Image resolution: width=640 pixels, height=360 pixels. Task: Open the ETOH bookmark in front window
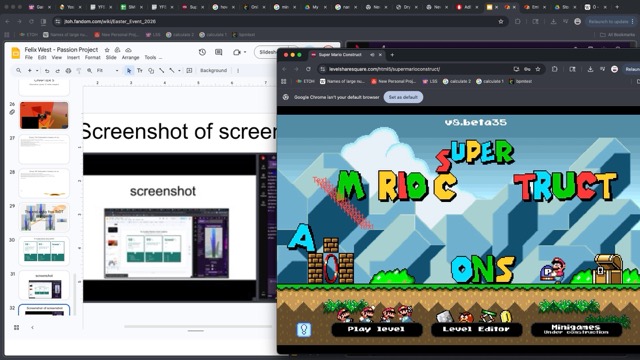click(305, 81)
